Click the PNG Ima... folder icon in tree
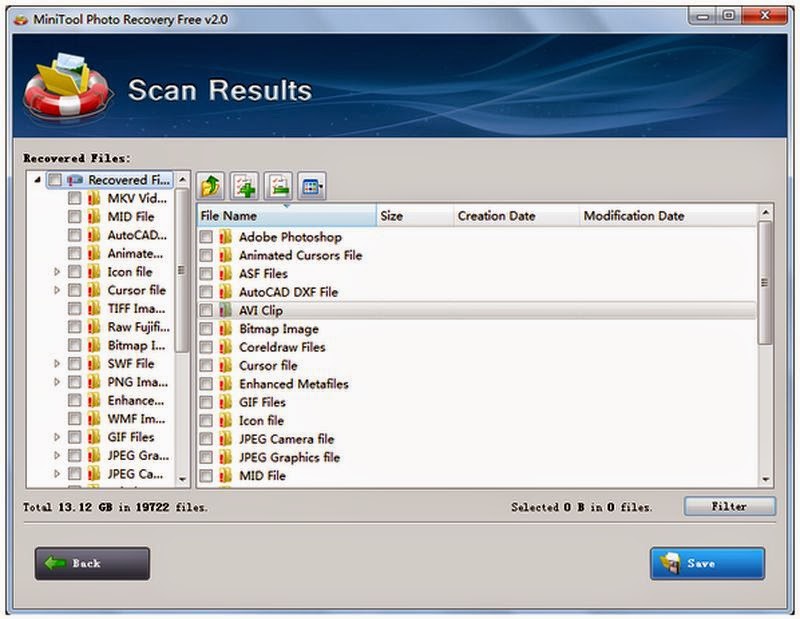Image resolution: width=800 pixels, height=619 pixels. tap(94, 382)
